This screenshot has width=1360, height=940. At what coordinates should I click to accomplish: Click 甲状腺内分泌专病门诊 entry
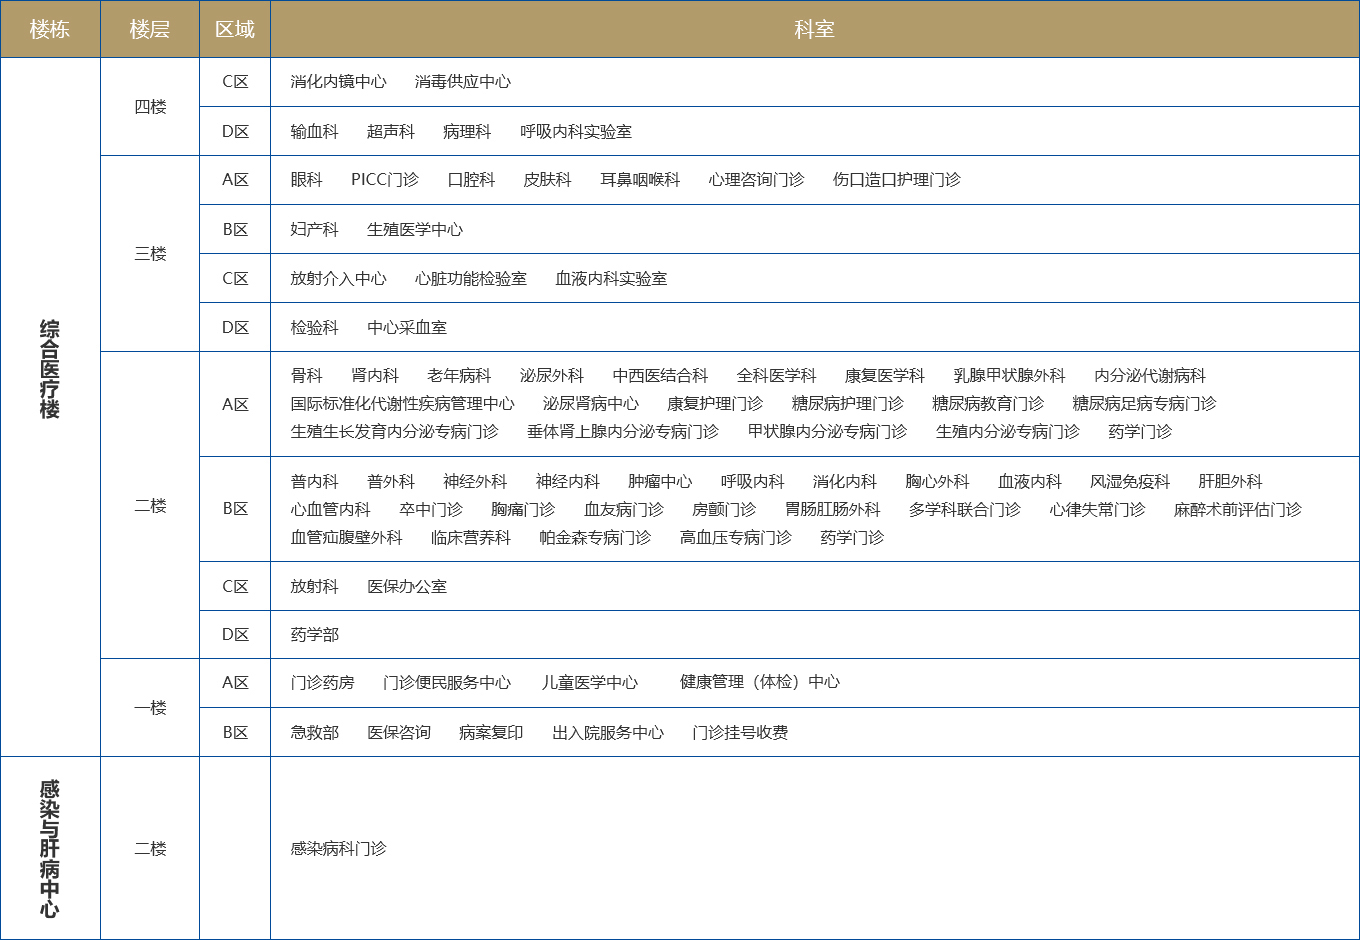point(827,432)
